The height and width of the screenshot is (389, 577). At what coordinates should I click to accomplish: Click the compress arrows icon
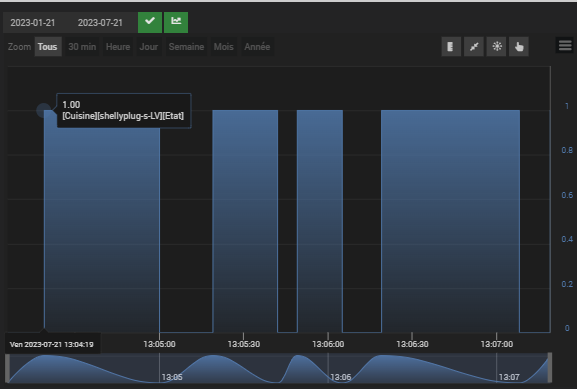pyautogui.click(x=474, y=46)
